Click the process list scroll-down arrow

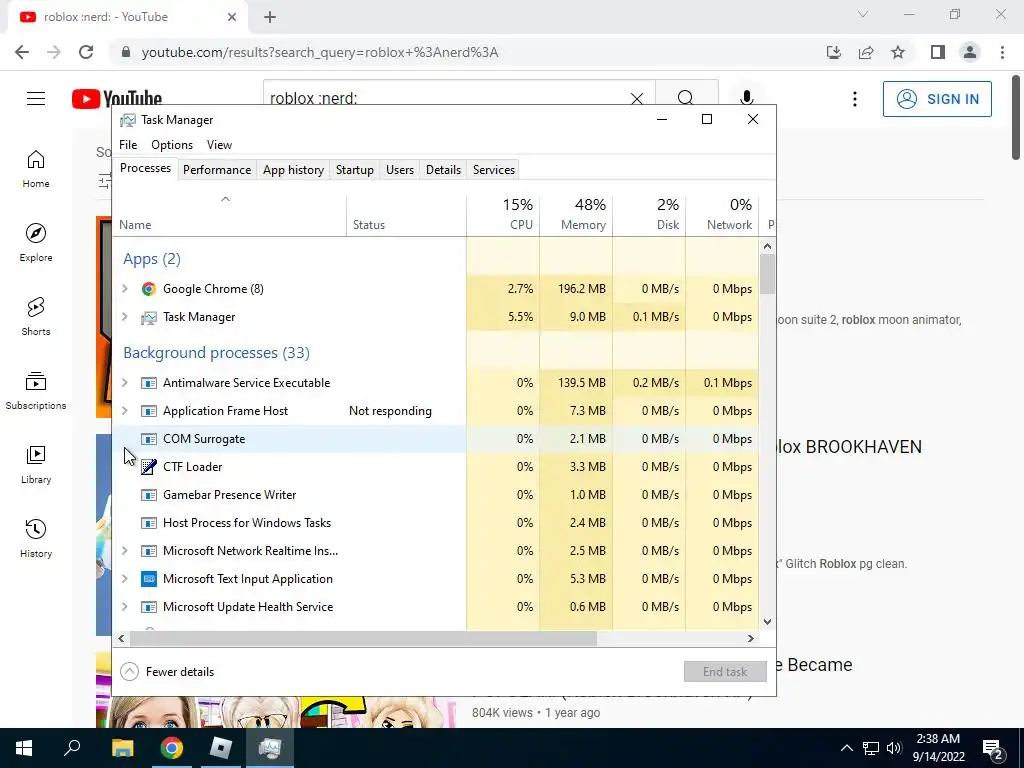click(x=767, y=622)
